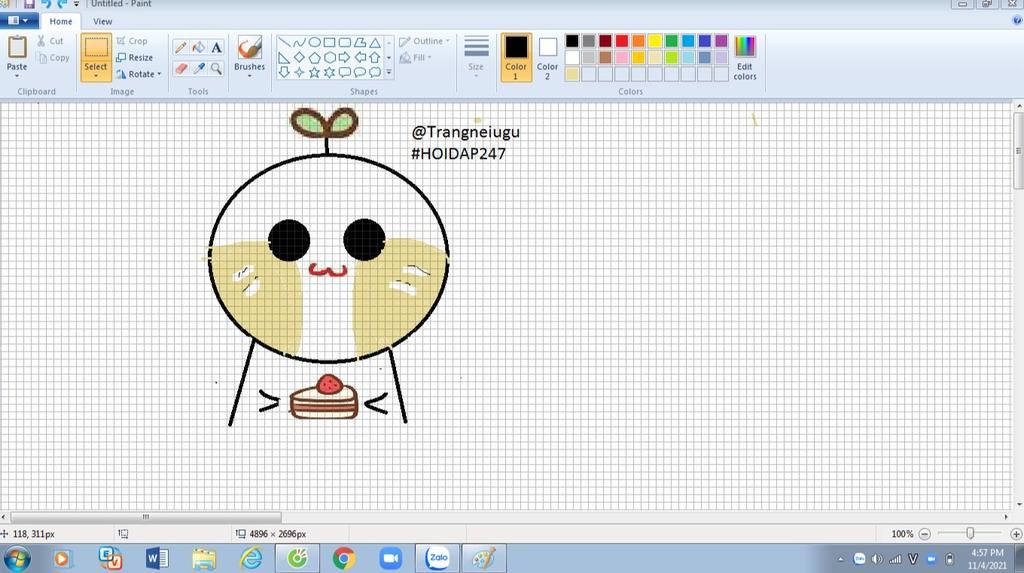This screenshot has width=1024, height=573.
Task: Click the Save icon in title bar
Action: point(29,4)
